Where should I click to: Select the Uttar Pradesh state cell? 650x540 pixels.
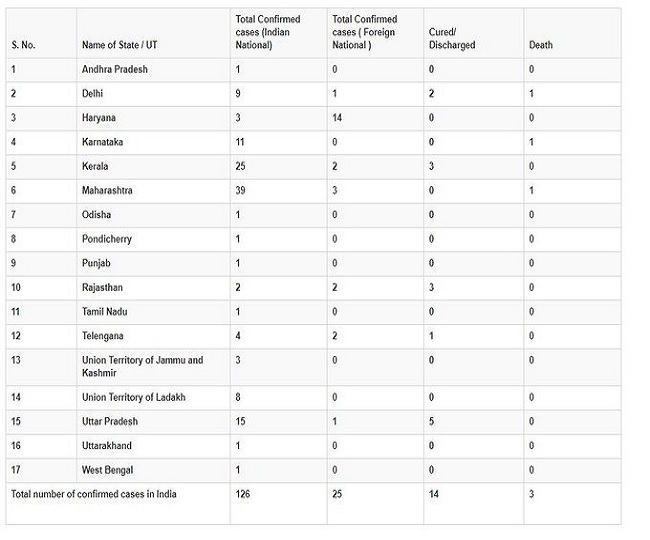(x=110, y=421)
